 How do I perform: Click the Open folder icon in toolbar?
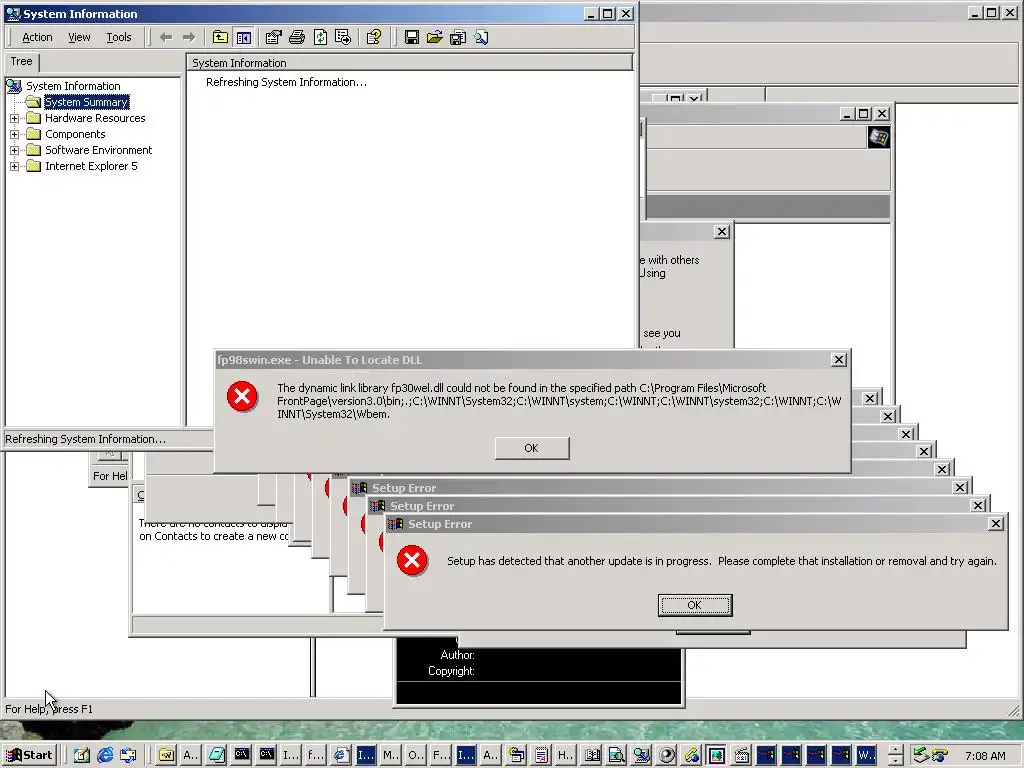434,37
